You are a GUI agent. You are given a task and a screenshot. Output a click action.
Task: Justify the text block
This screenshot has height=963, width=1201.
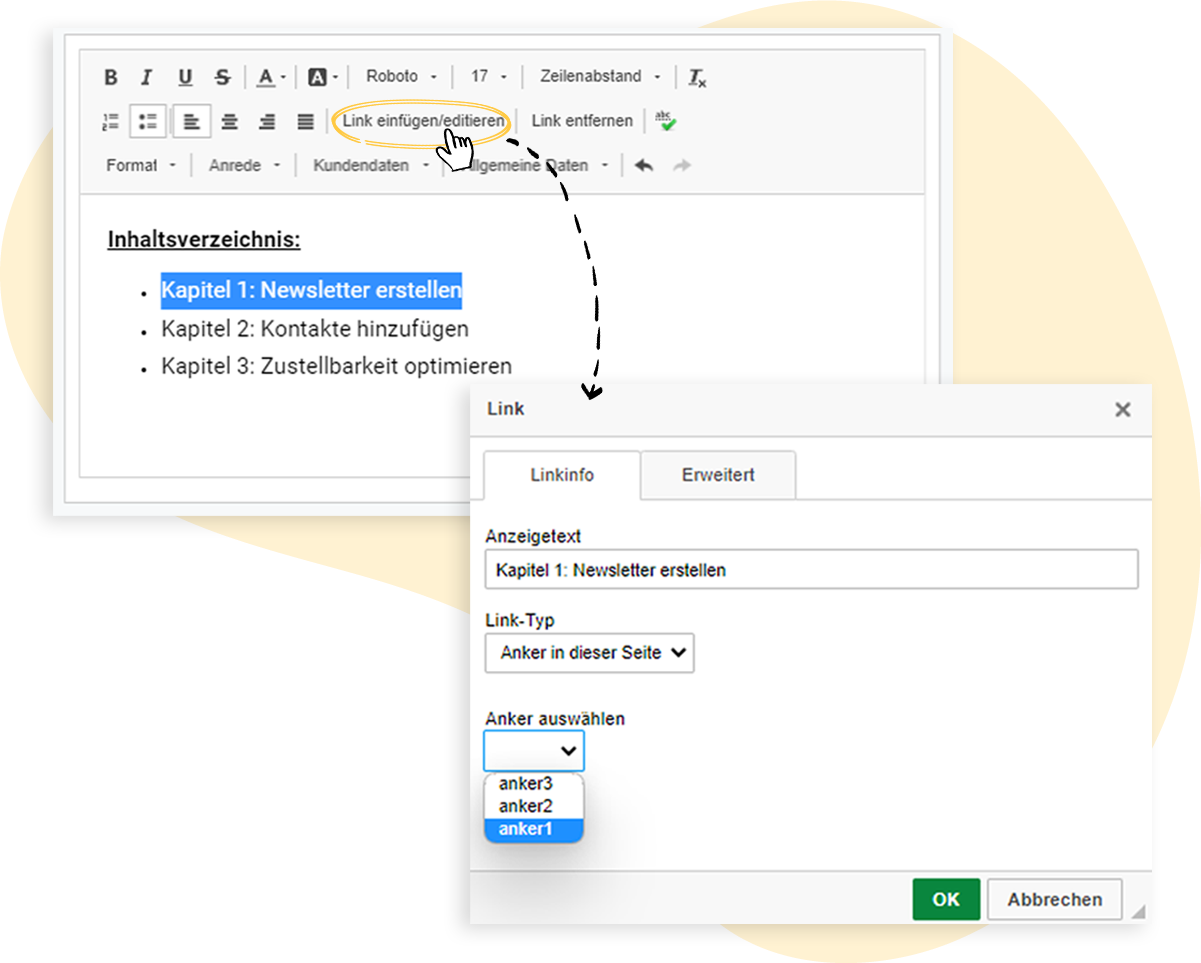[x=306, y=122]
